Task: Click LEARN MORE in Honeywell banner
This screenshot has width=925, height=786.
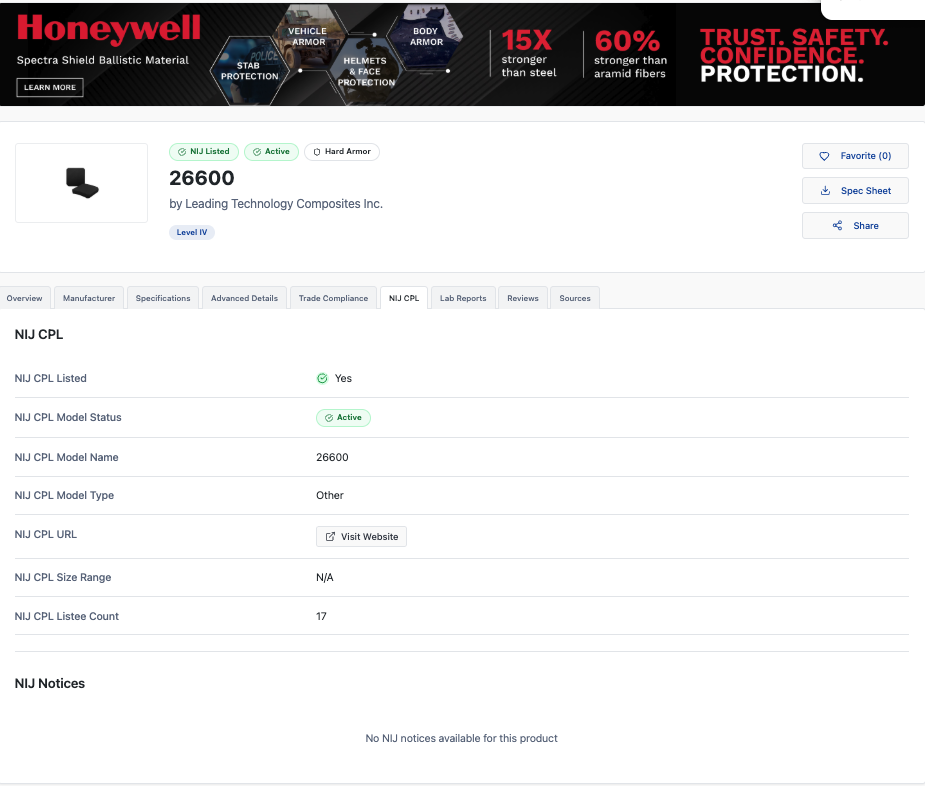Action: [50, 87]
